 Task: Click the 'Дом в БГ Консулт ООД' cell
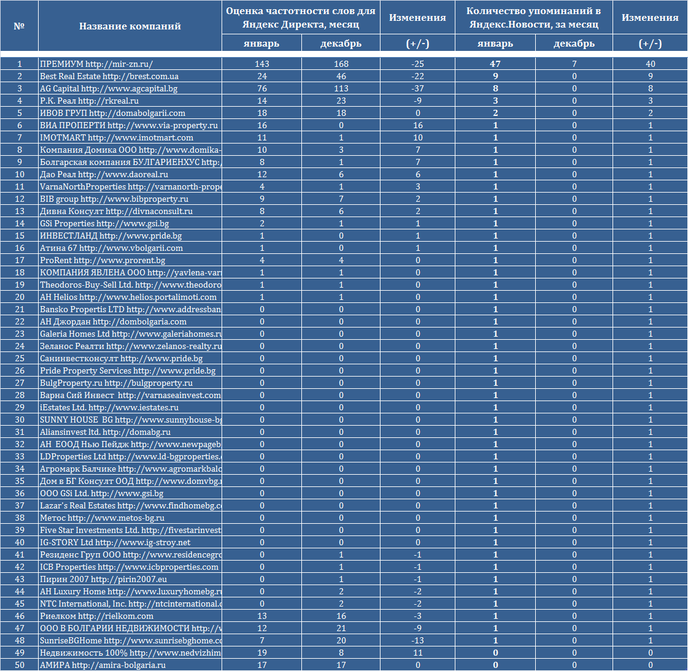pos(130,481)
